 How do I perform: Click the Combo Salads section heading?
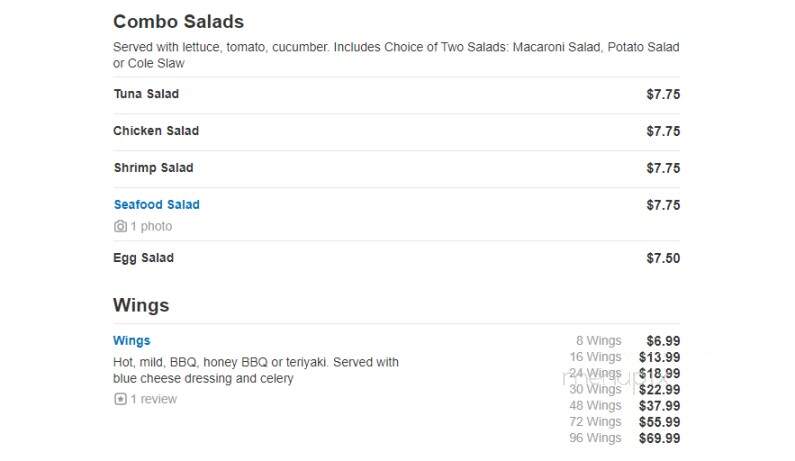(x=178, y=22)
